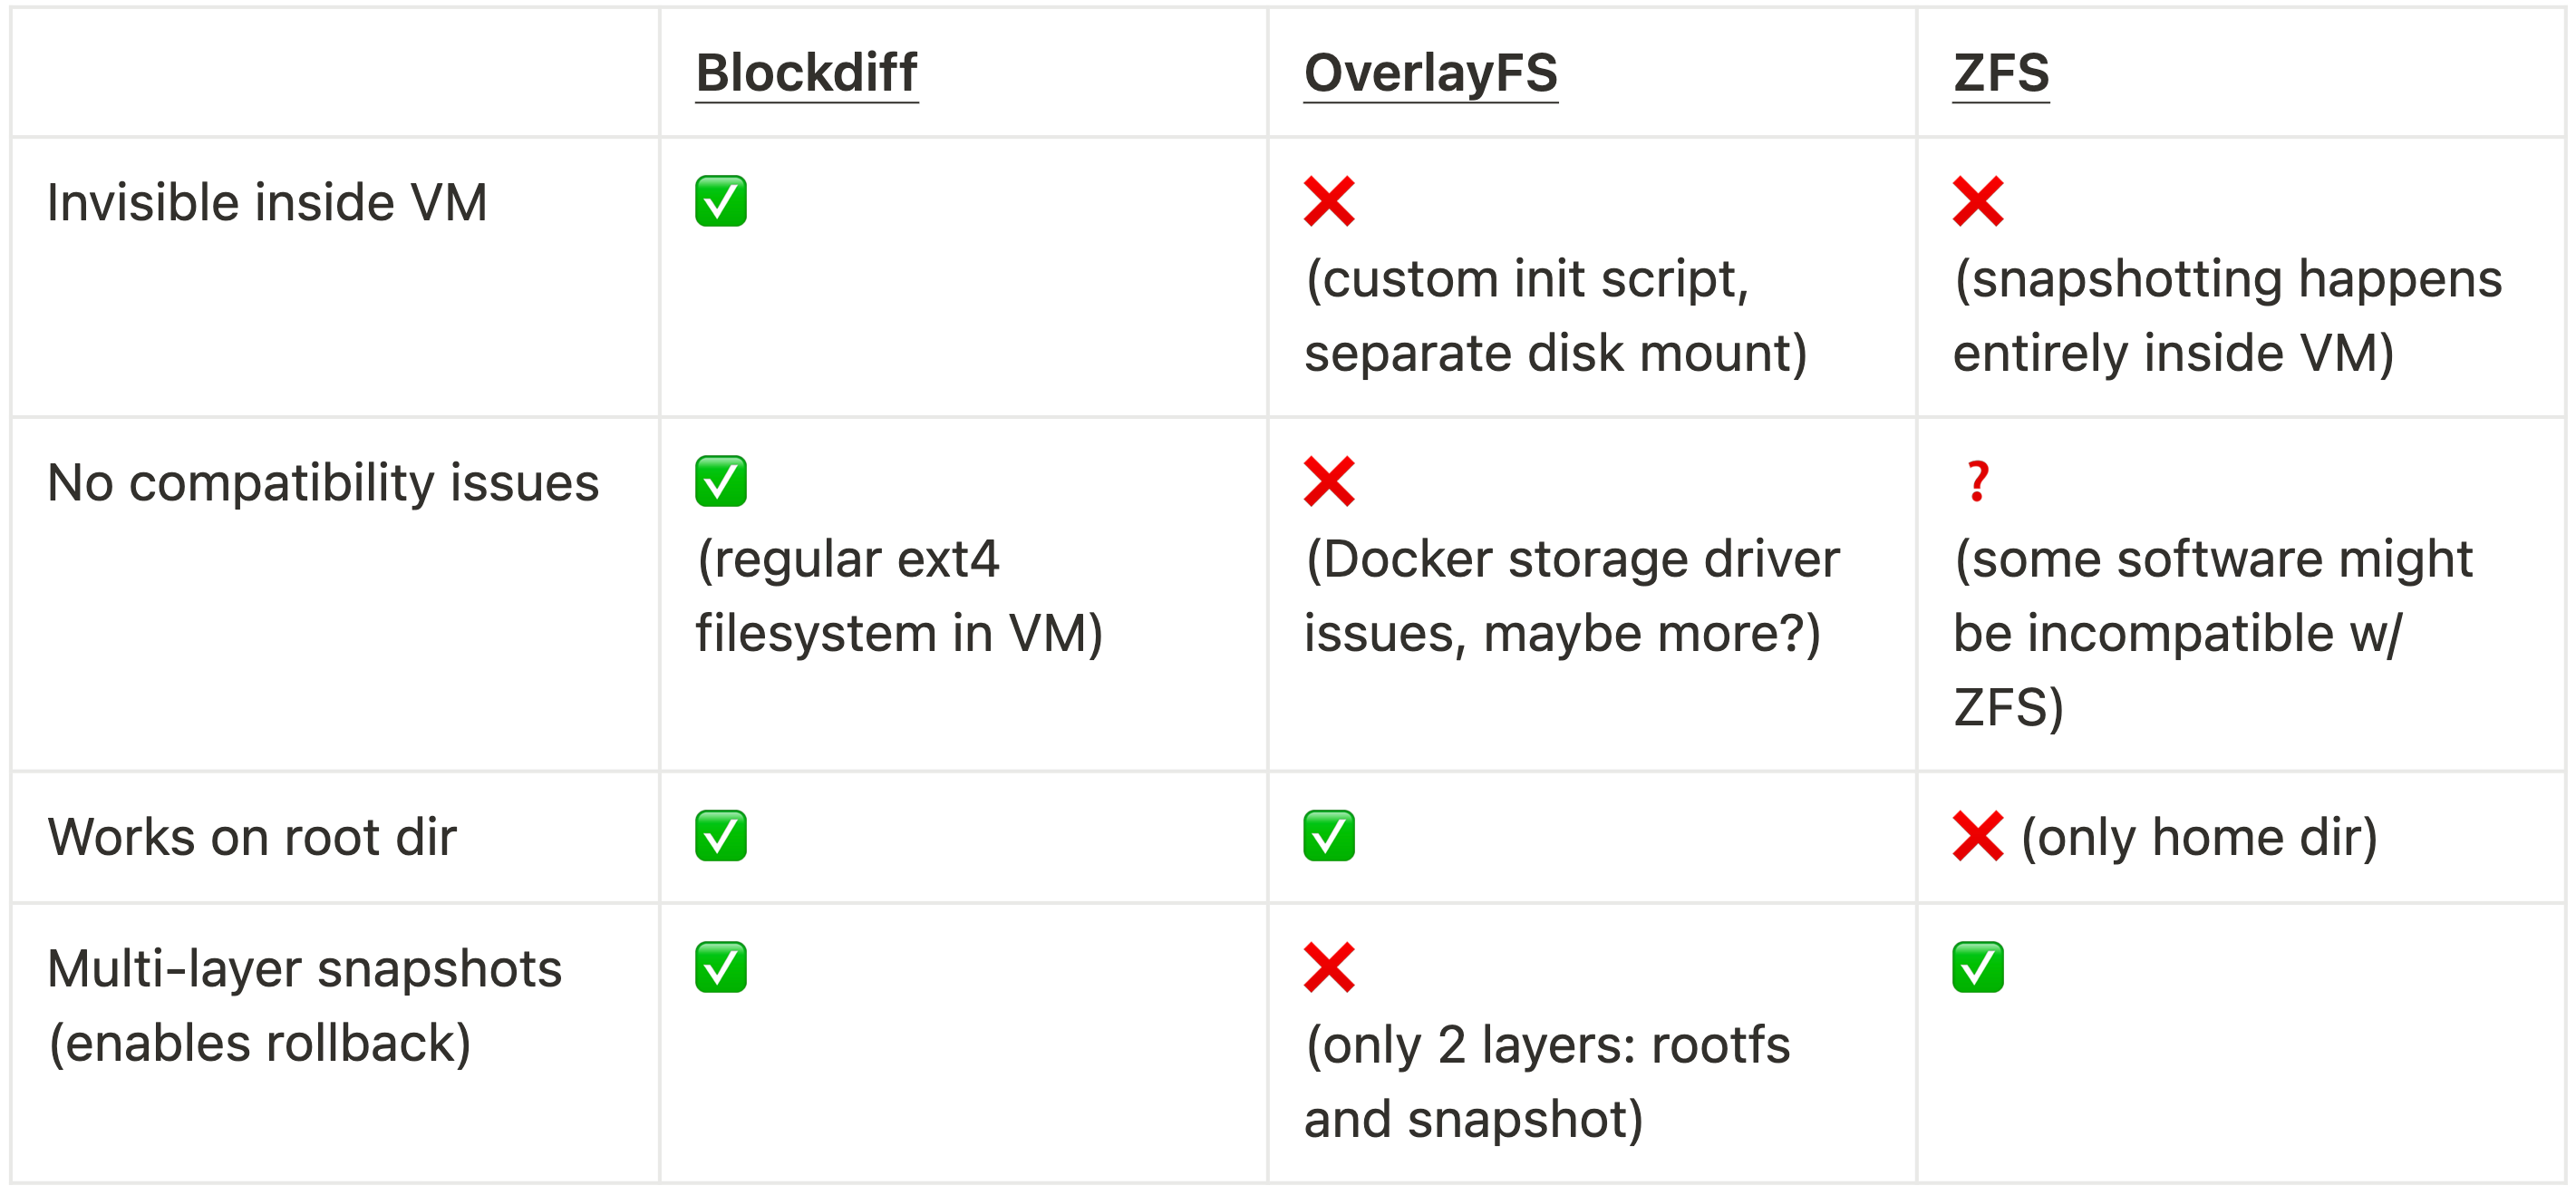Click Blockdiff's green check for Multi-layer snapshots
This screenshot has width=2576, height=1195.
pyautogui.click(x=721, y=968)
